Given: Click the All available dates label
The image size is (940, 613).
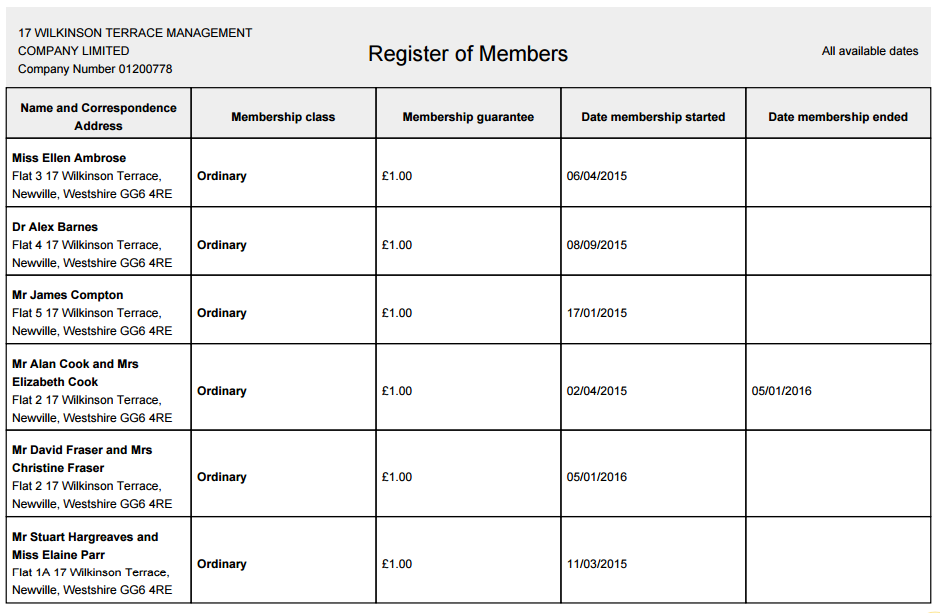Looking at the screenshot, I should [x=869, y=51].
